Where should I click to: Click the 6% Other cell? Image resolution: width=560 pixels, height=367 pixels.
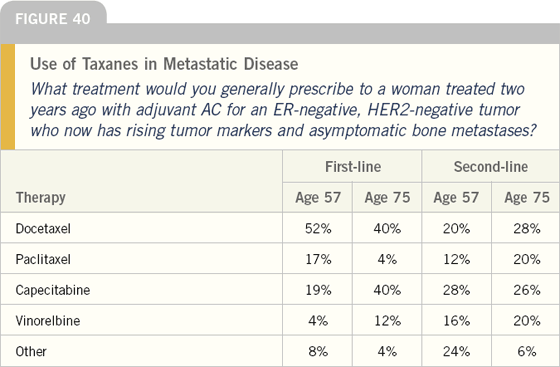pos(527,351)
